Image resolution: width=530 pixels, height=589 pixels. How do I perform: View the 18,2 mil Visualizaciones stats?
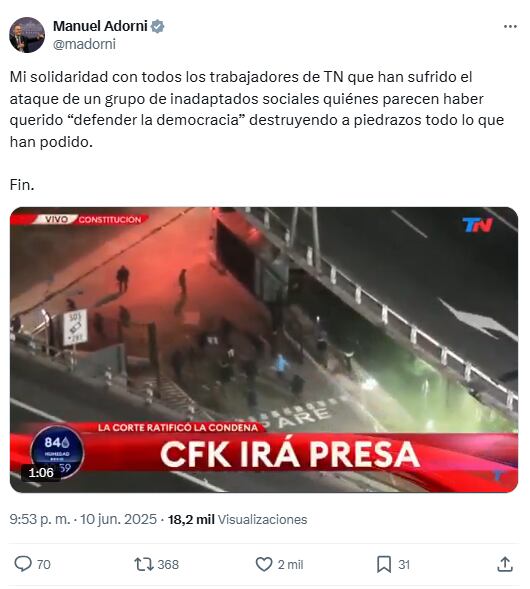click(x=237, y=520)
